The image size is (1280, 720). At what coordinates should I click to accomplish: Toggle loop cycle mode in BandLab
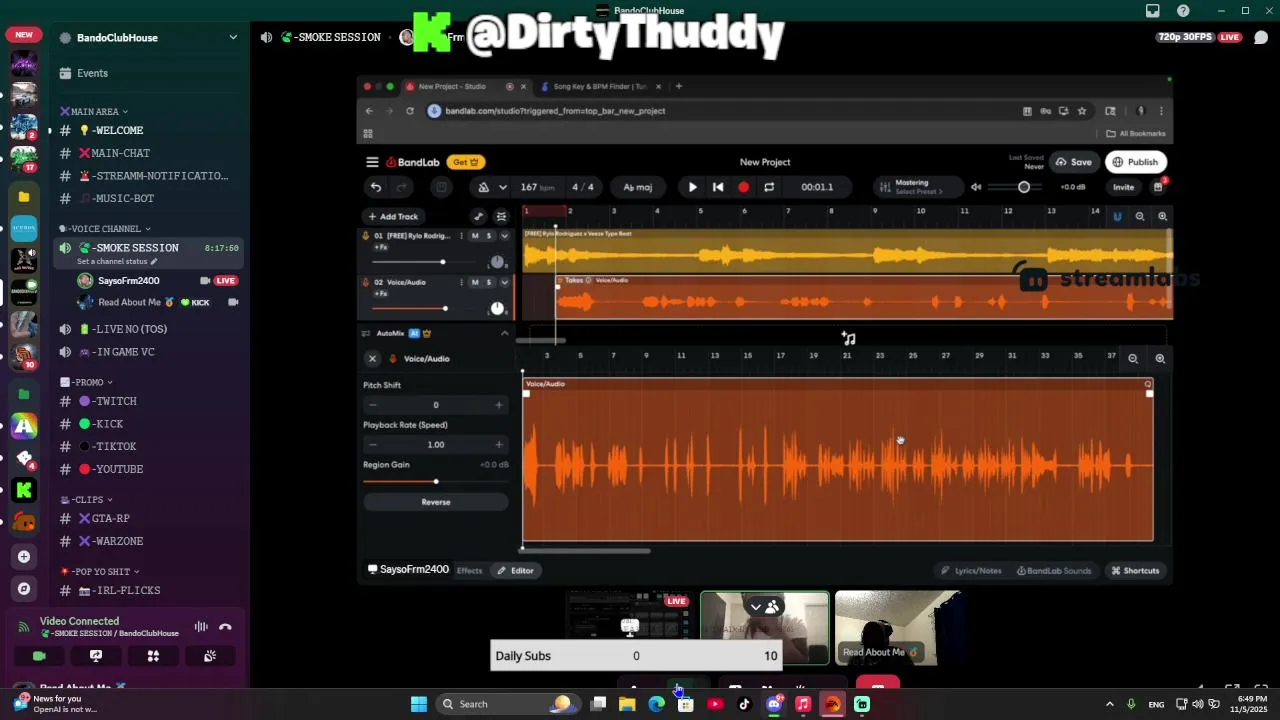tap(769, 187)
